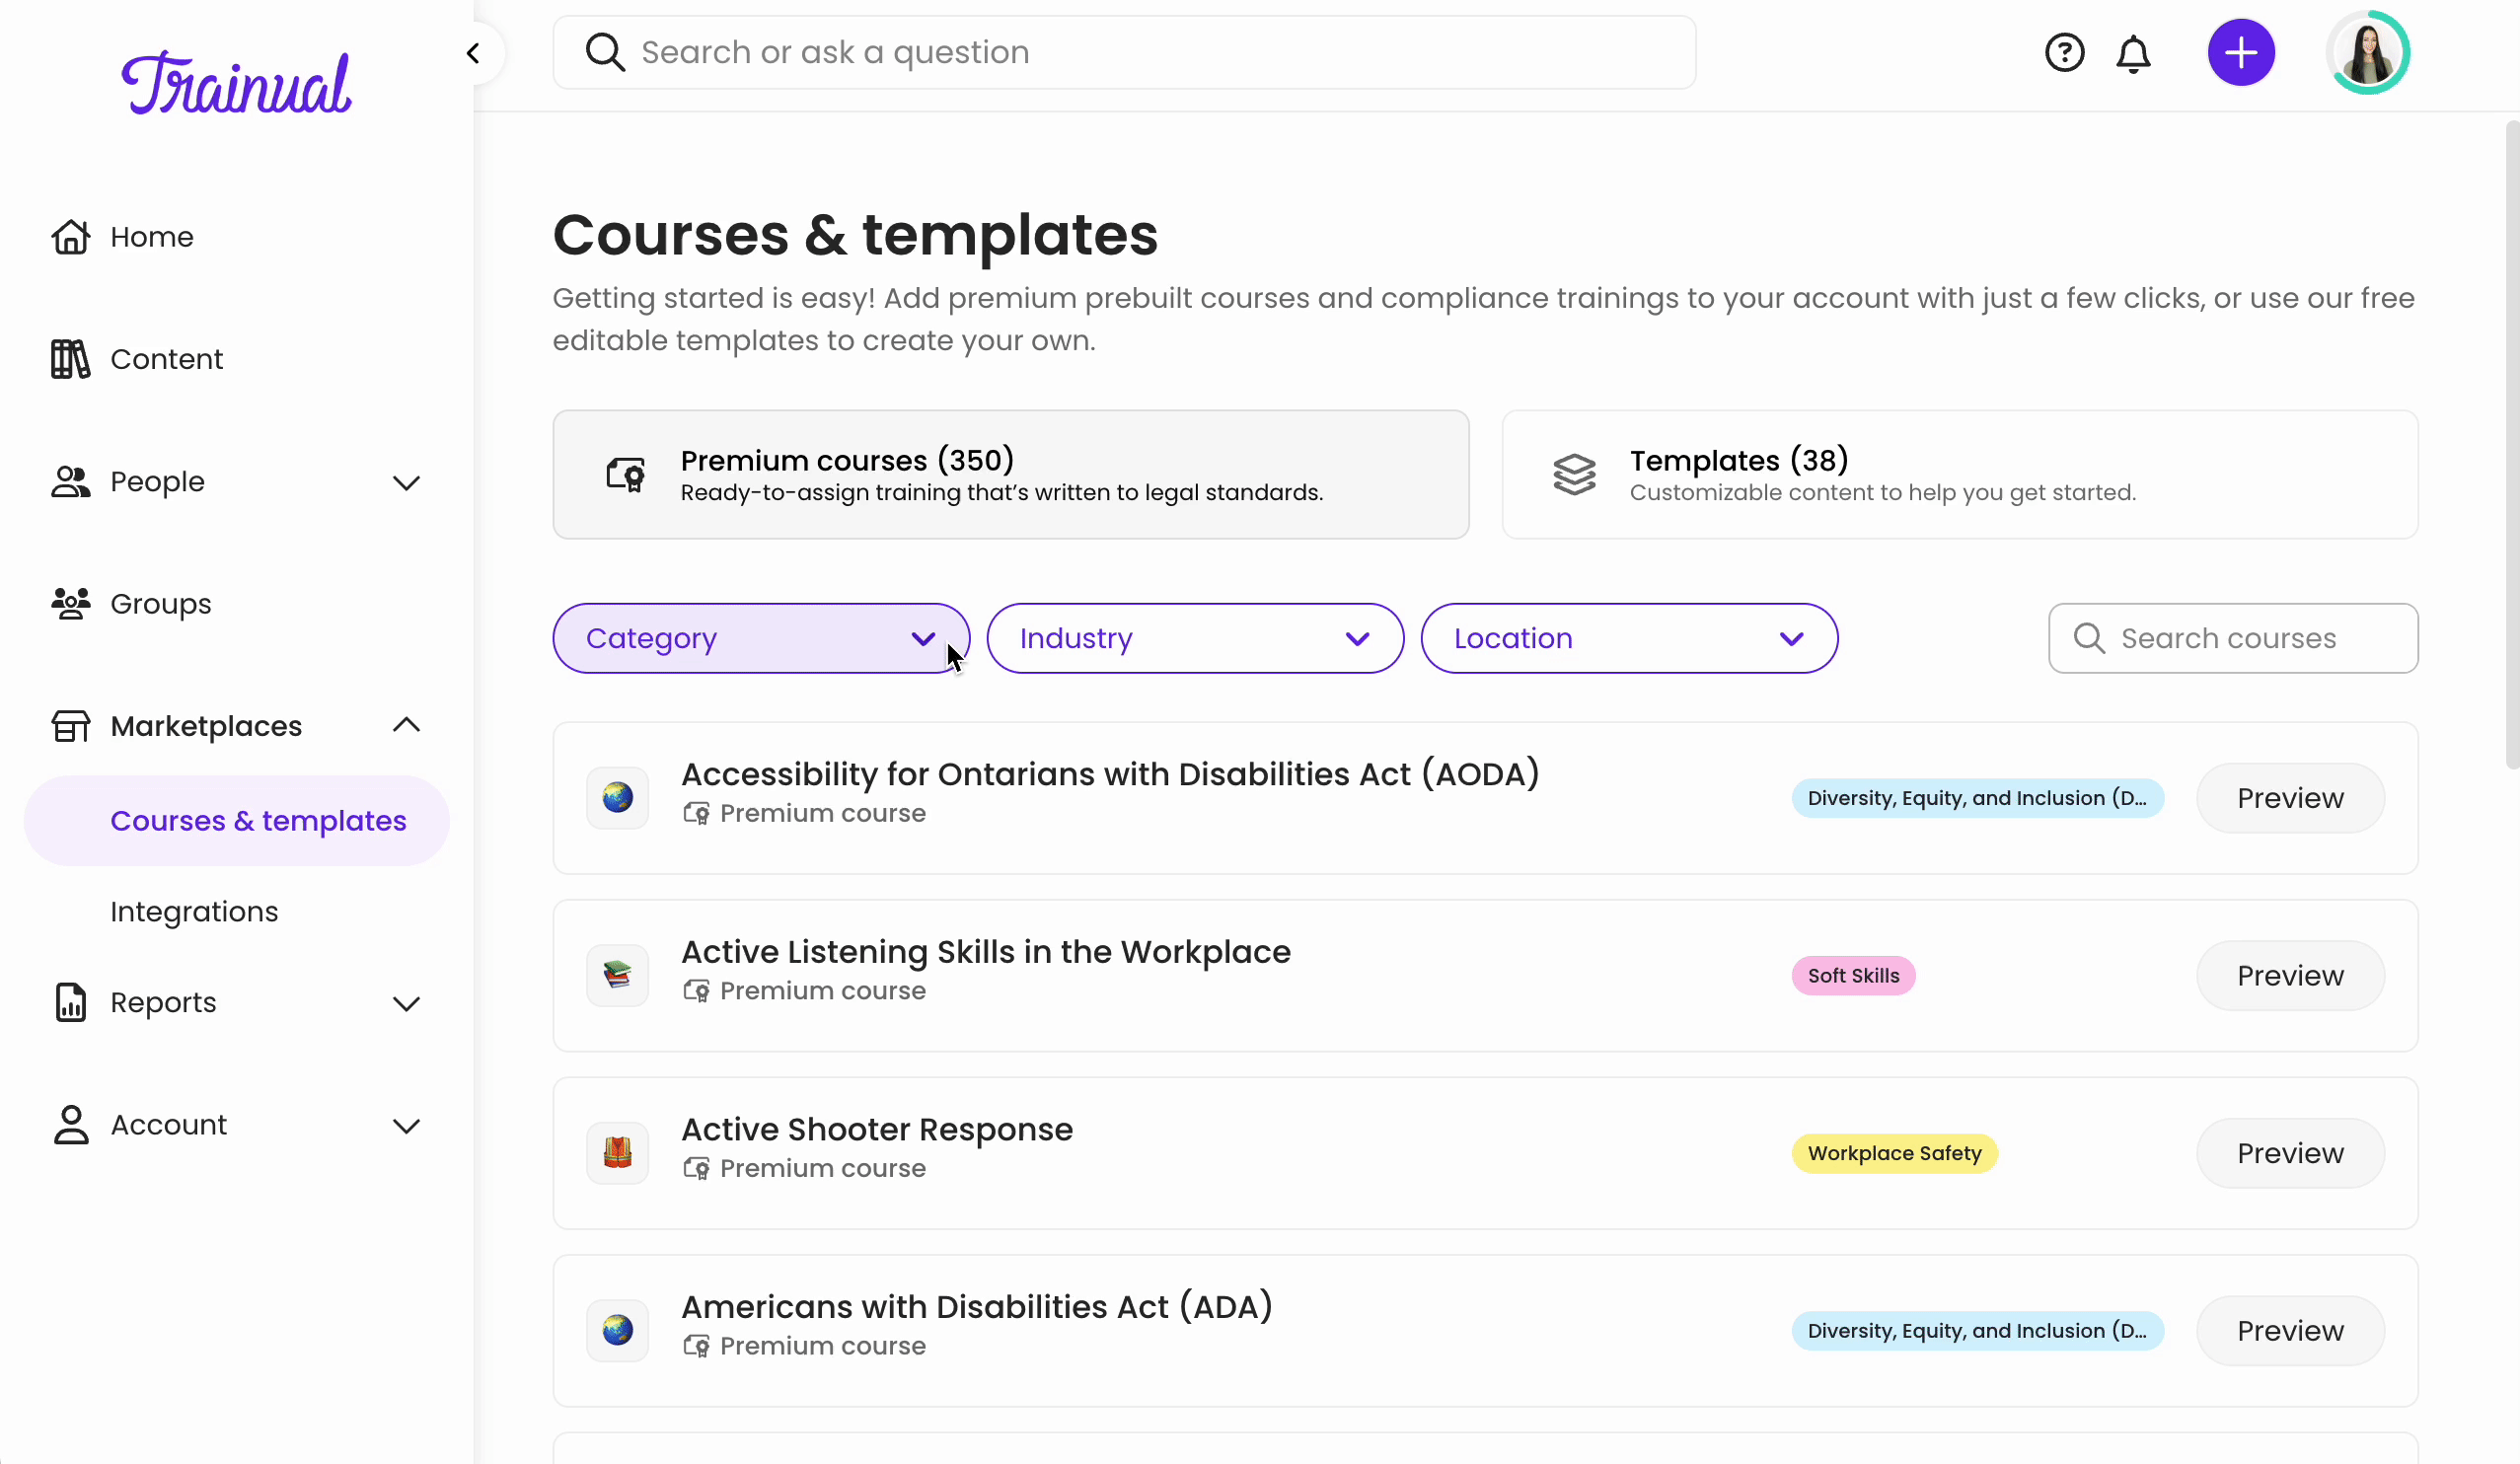The image size is (2520, 1464).
Task: Click the Reports document icon
Action: 70,1002
